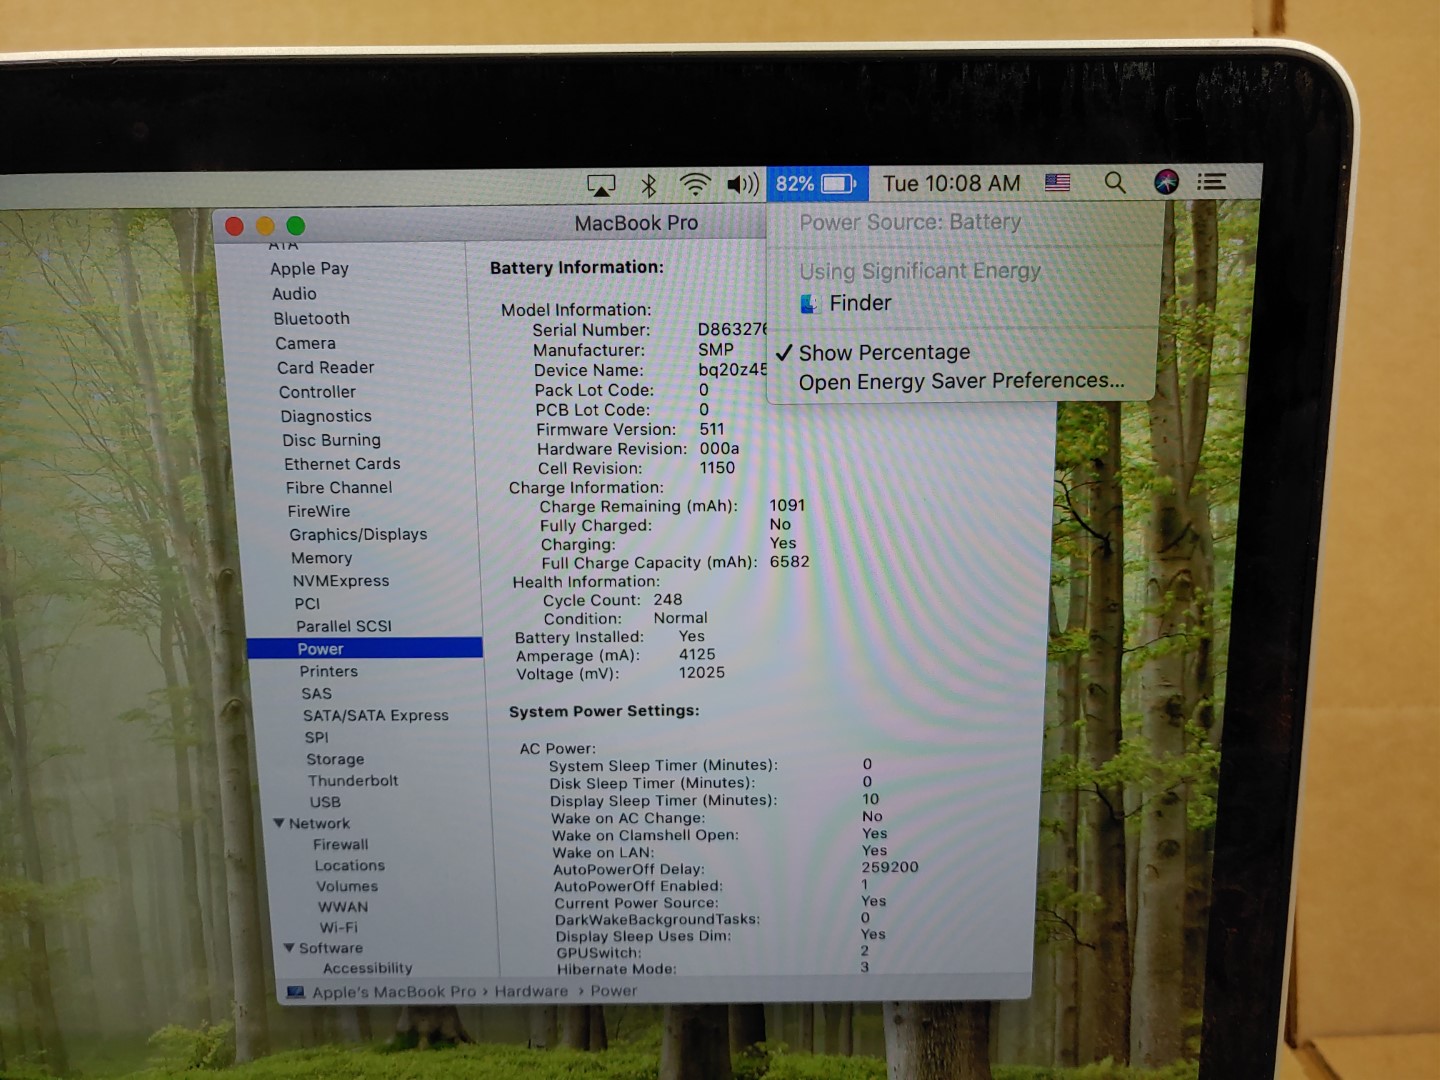1440x1080 pixels.
Task: Click the Manufacturer value SMP
Action: point(716,350)
